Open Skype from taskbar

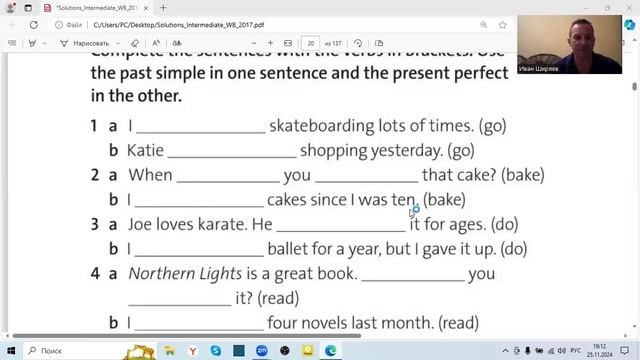click(x=216, y=351)
